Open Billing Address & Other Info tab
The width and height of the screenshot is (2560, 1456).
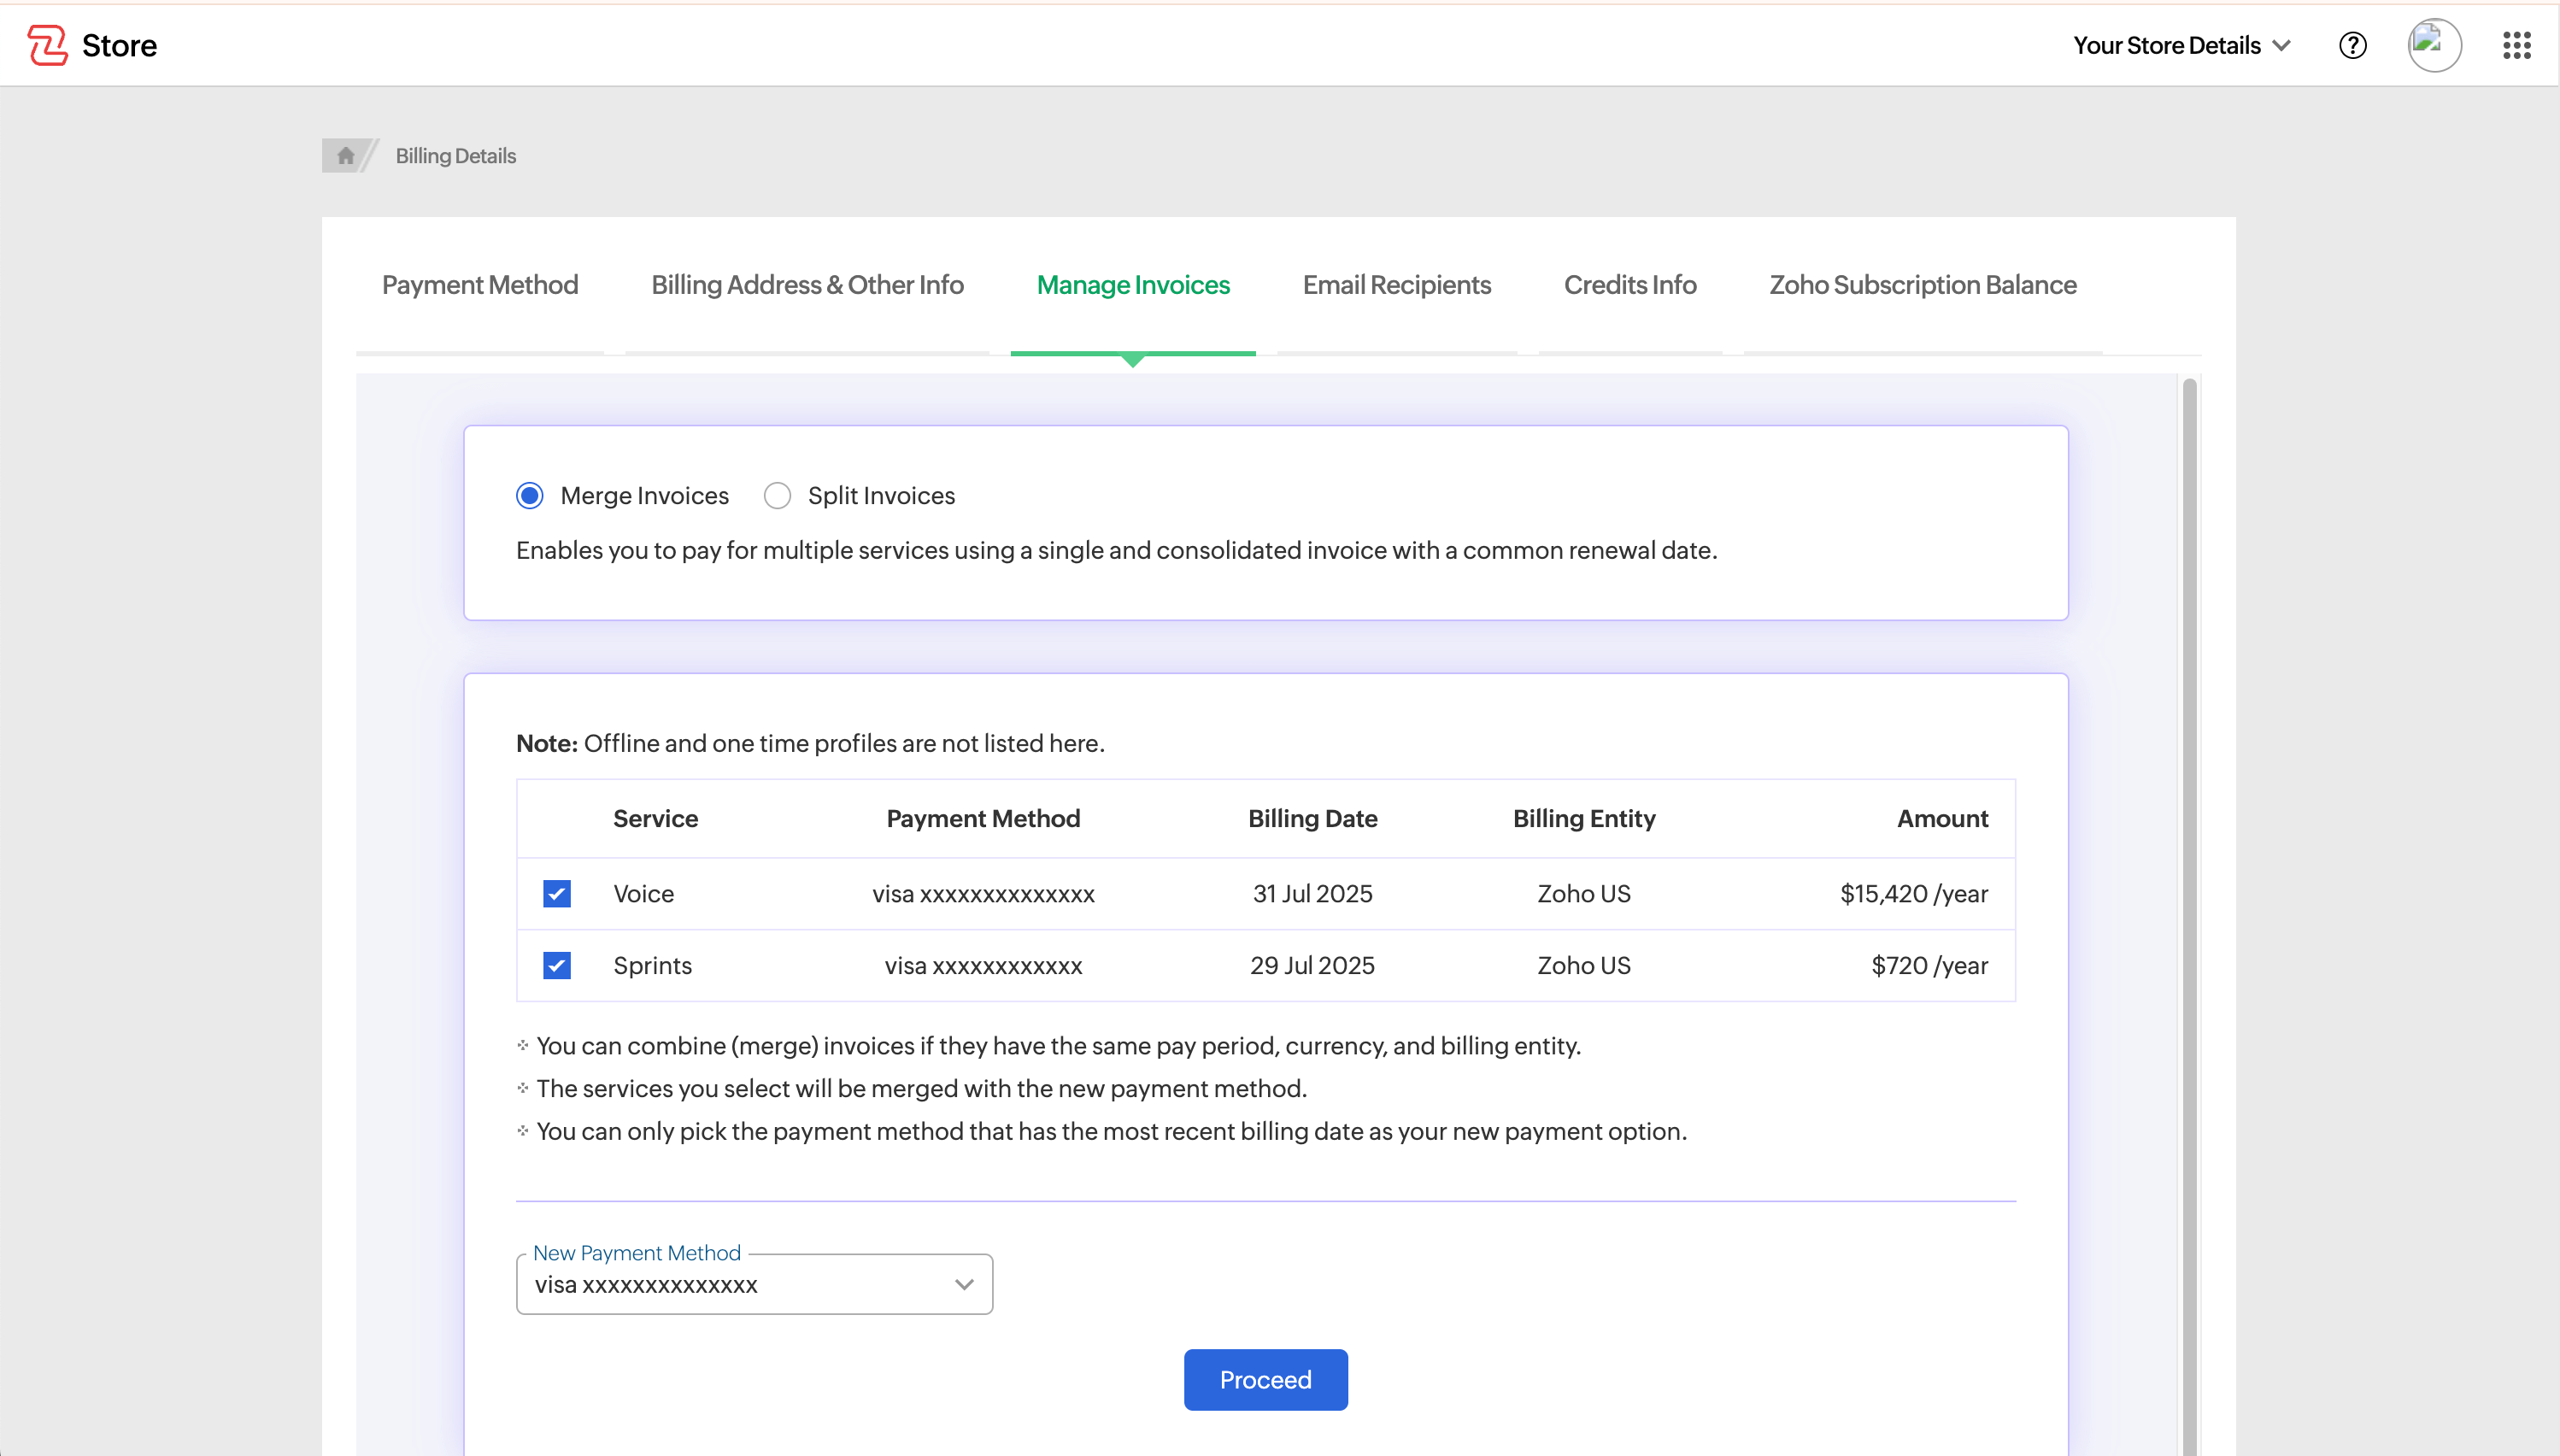(807, 285)
